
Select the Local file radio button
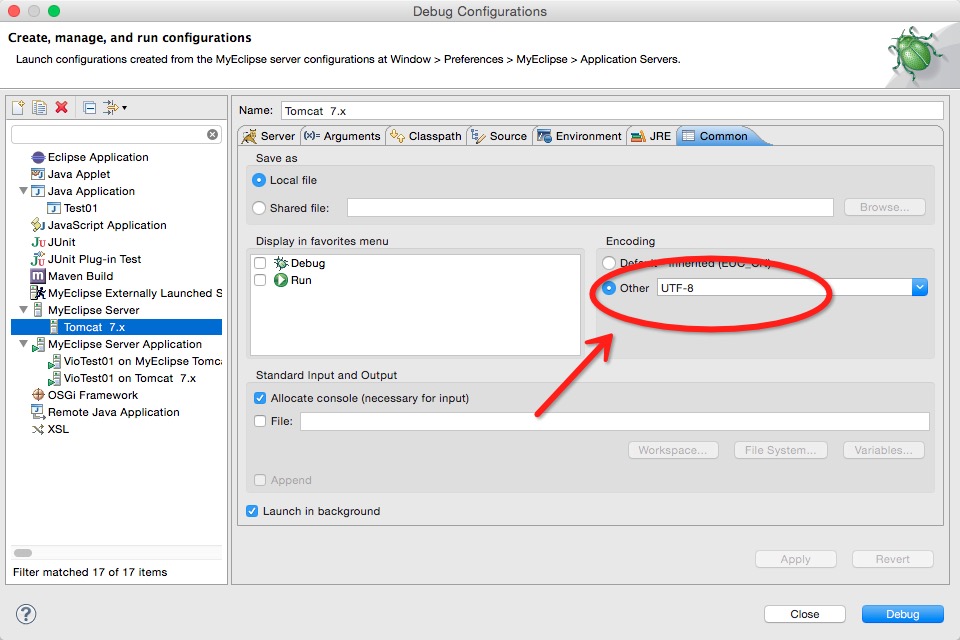pos(259,180)
